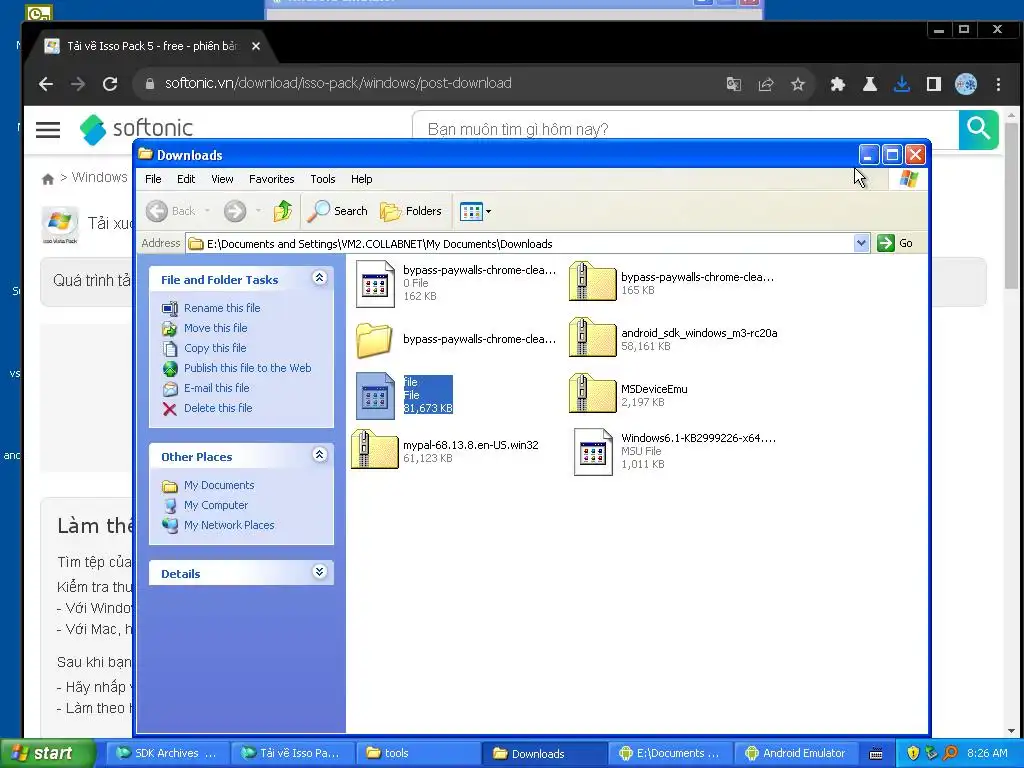Open the File menu
This screenshot has width=1024, height=768.
coord(153,179)
